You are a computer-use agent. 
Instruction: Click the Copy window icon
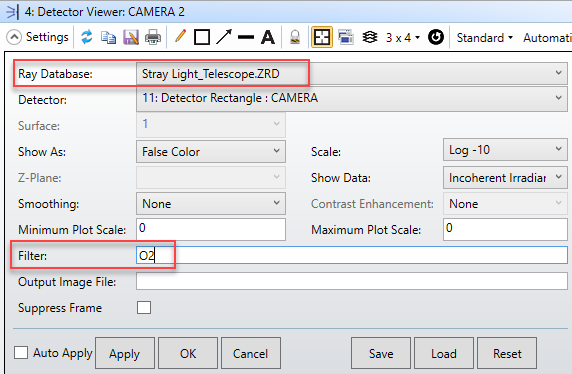pos(108,38)
